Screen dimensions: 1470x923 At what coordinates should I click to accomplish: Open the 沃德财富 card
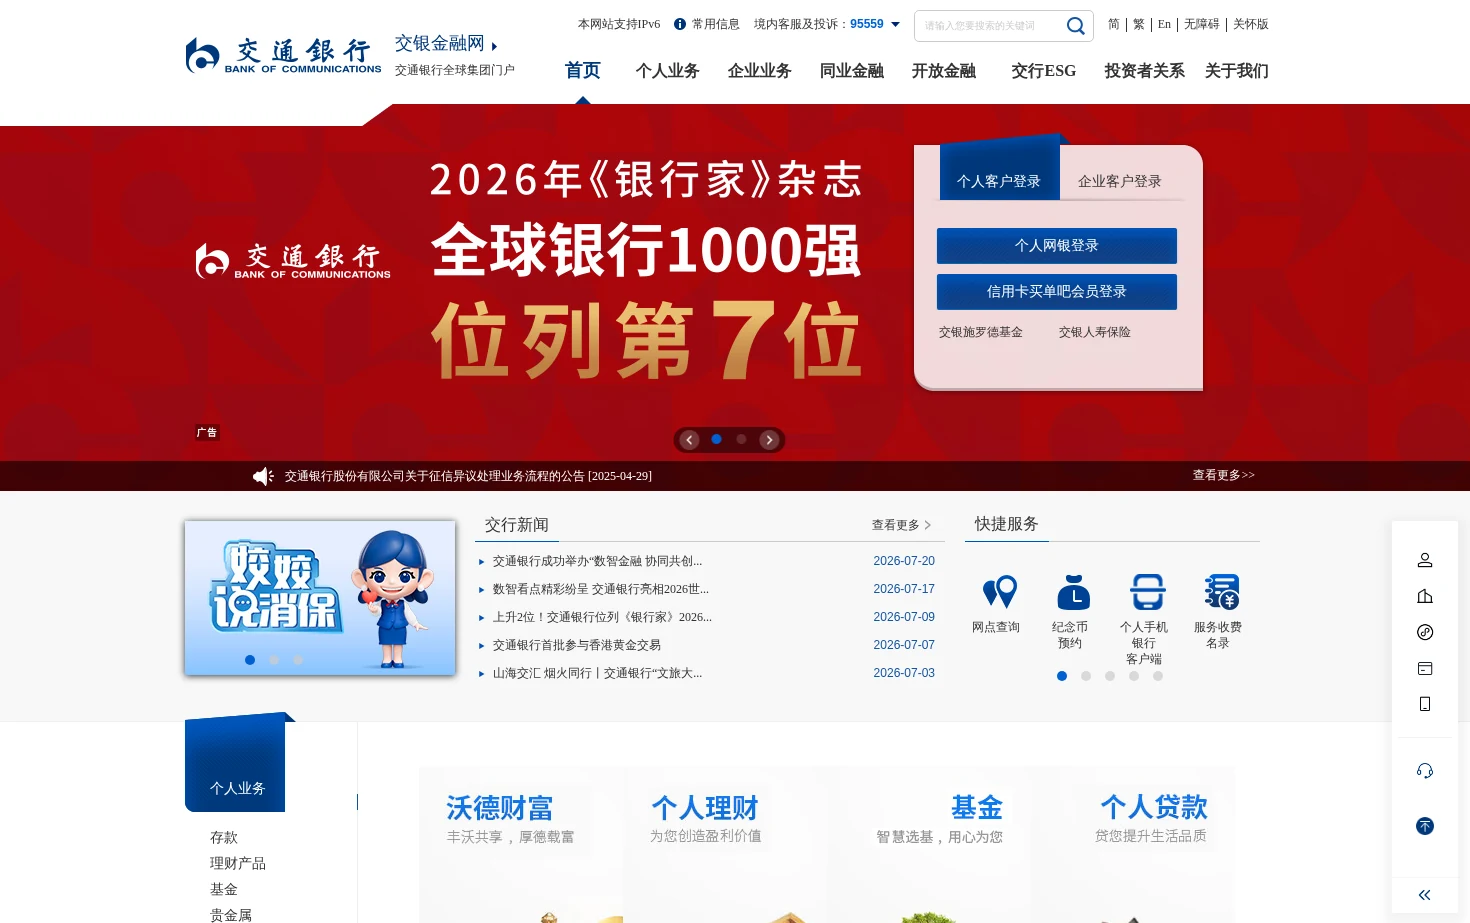point(522,845)
